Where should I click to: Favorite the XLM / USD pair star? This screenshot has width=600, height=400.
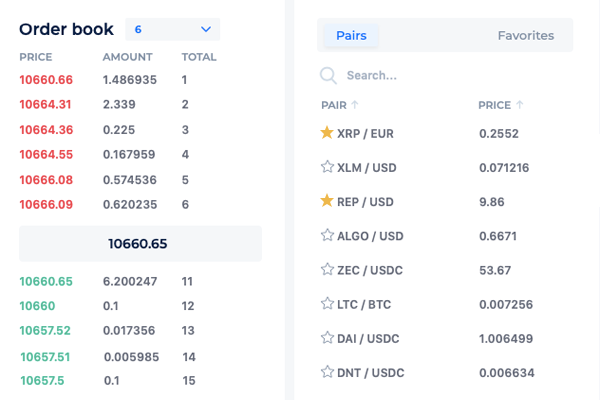[326, 167]
